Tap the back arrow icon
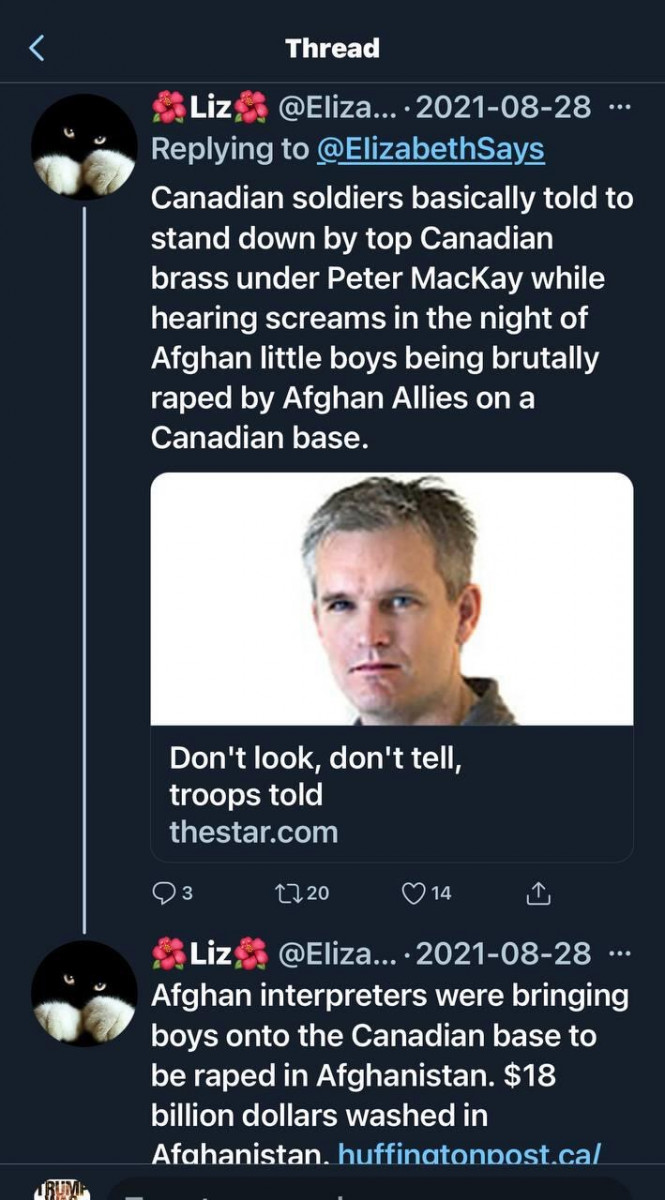Screen dimensions: 665x1200 [36, 48]
